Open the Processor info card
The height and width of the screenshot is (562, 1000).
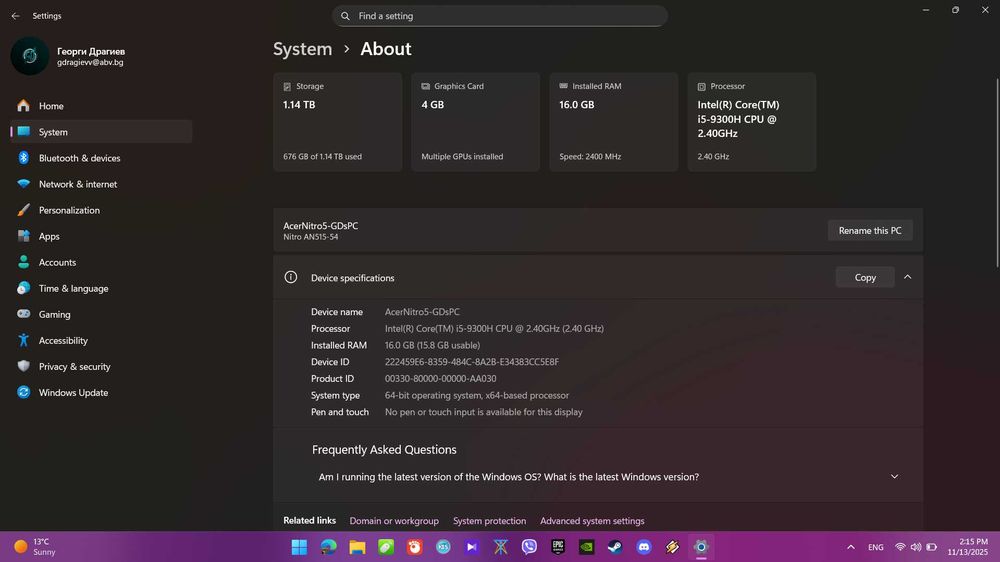(752, 122)
